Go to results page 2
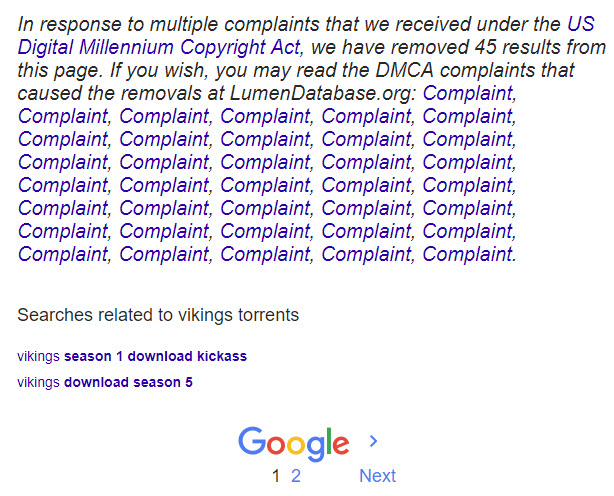This screenshot has width=614, height=496. (296, 476)
